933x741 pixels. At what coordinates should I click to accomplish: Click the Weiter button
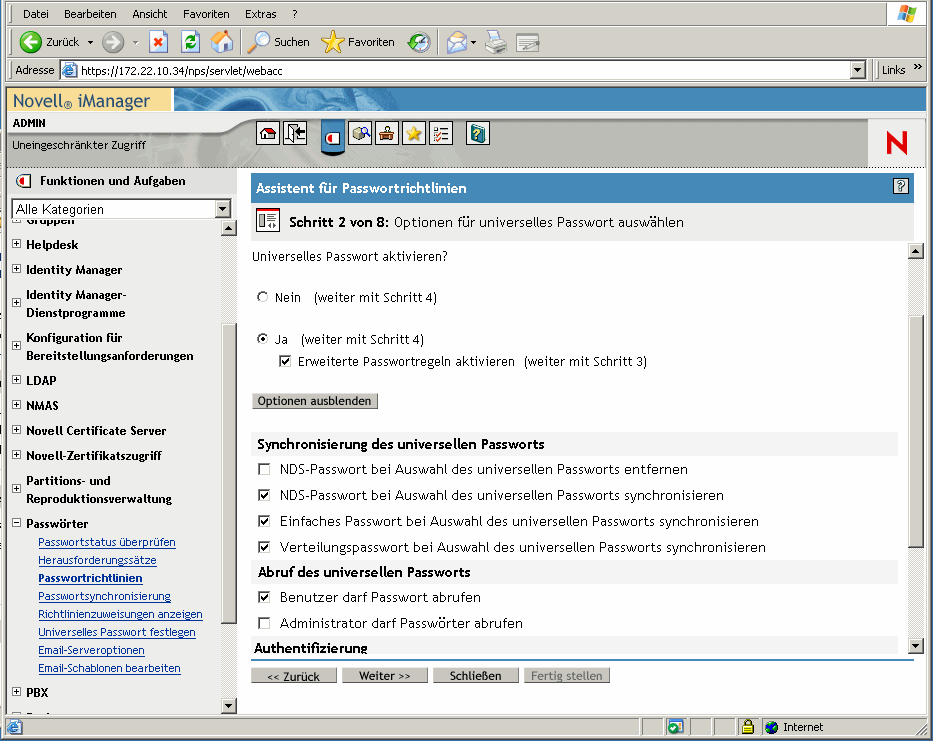click(x=384, y=675)
